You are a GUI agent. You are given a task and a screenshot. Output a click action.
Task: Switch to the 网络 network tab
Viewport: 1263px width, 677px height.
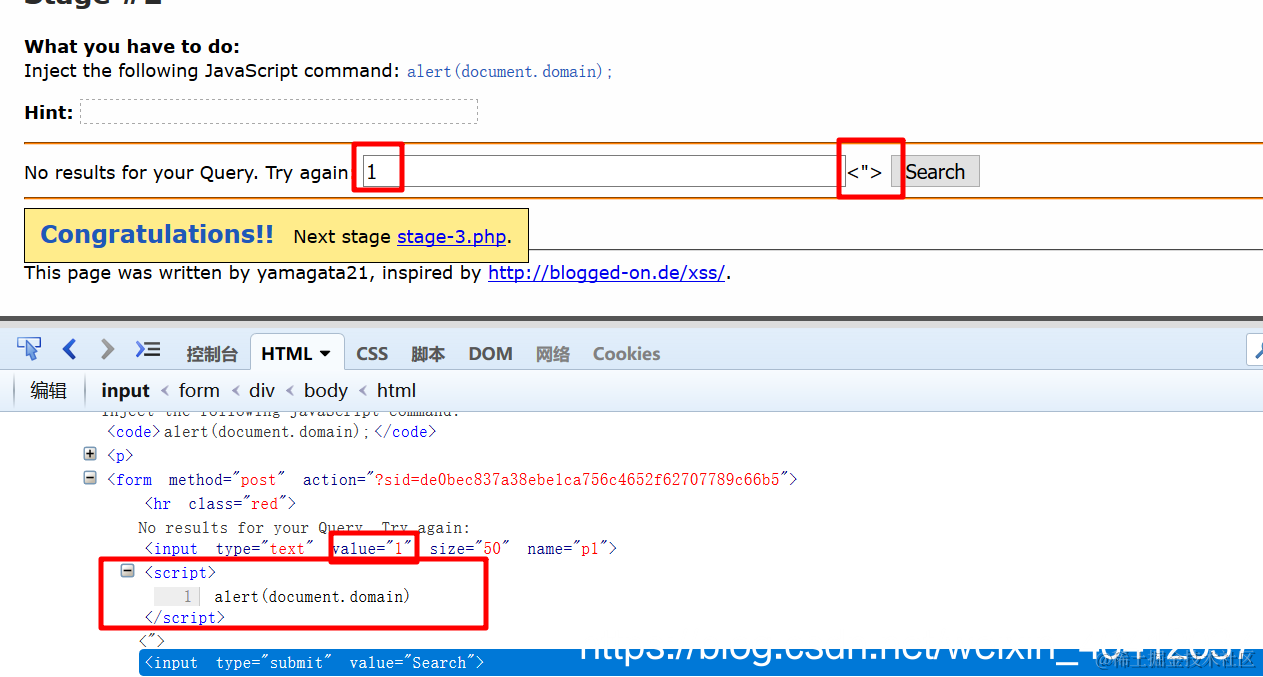coord(552,353)
